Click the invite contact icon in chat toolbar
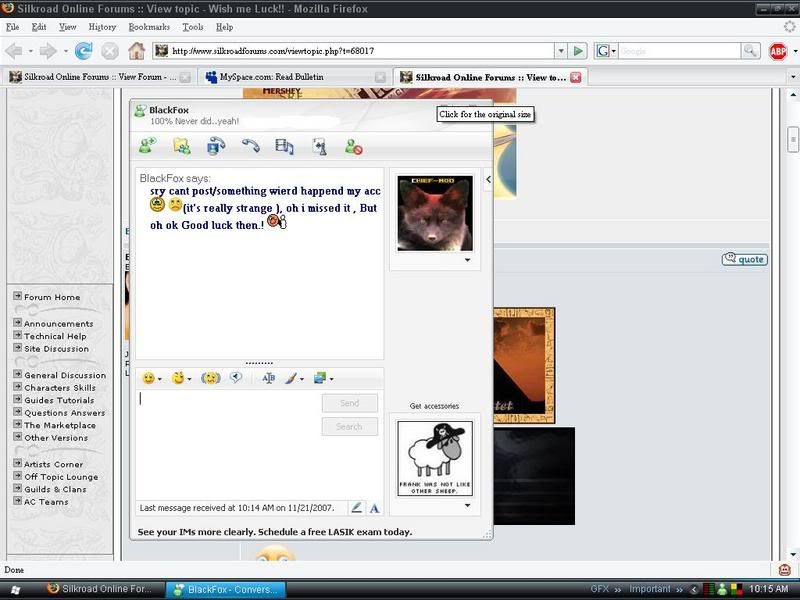Viewport: 800px width, 600px height. [148, 146]
